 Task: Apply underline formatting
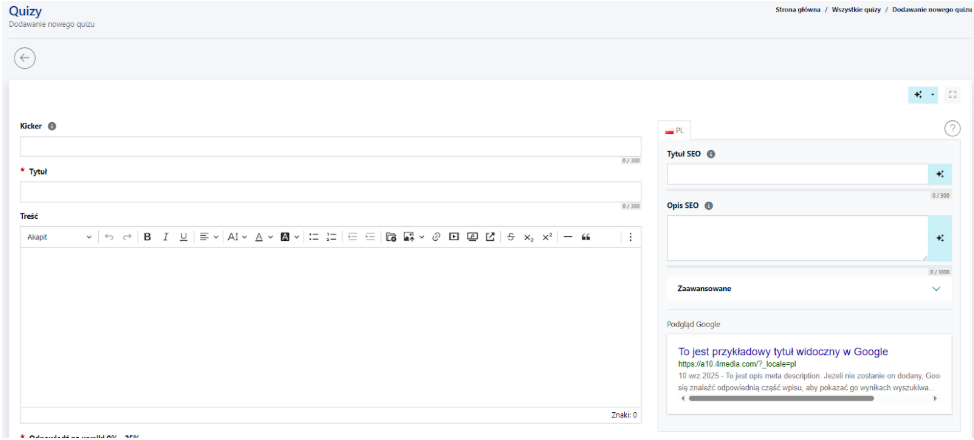[183, 237]
